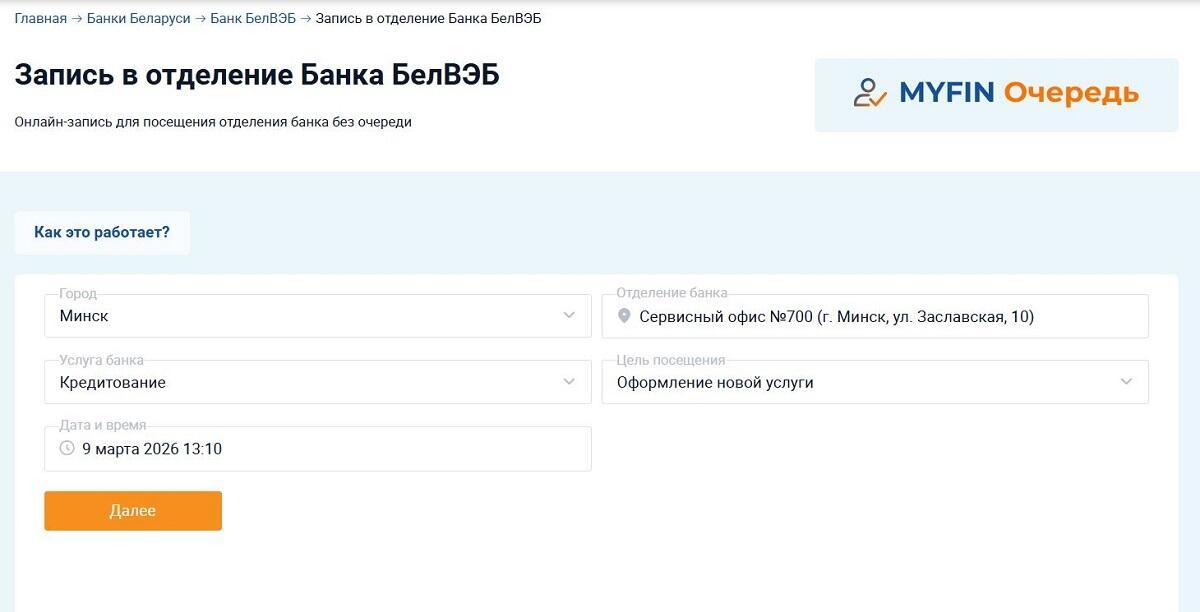
Task: Navigate to Банк БелВЭБ breadcrumb
Action: pyautogui.click(x=253, y=19)
